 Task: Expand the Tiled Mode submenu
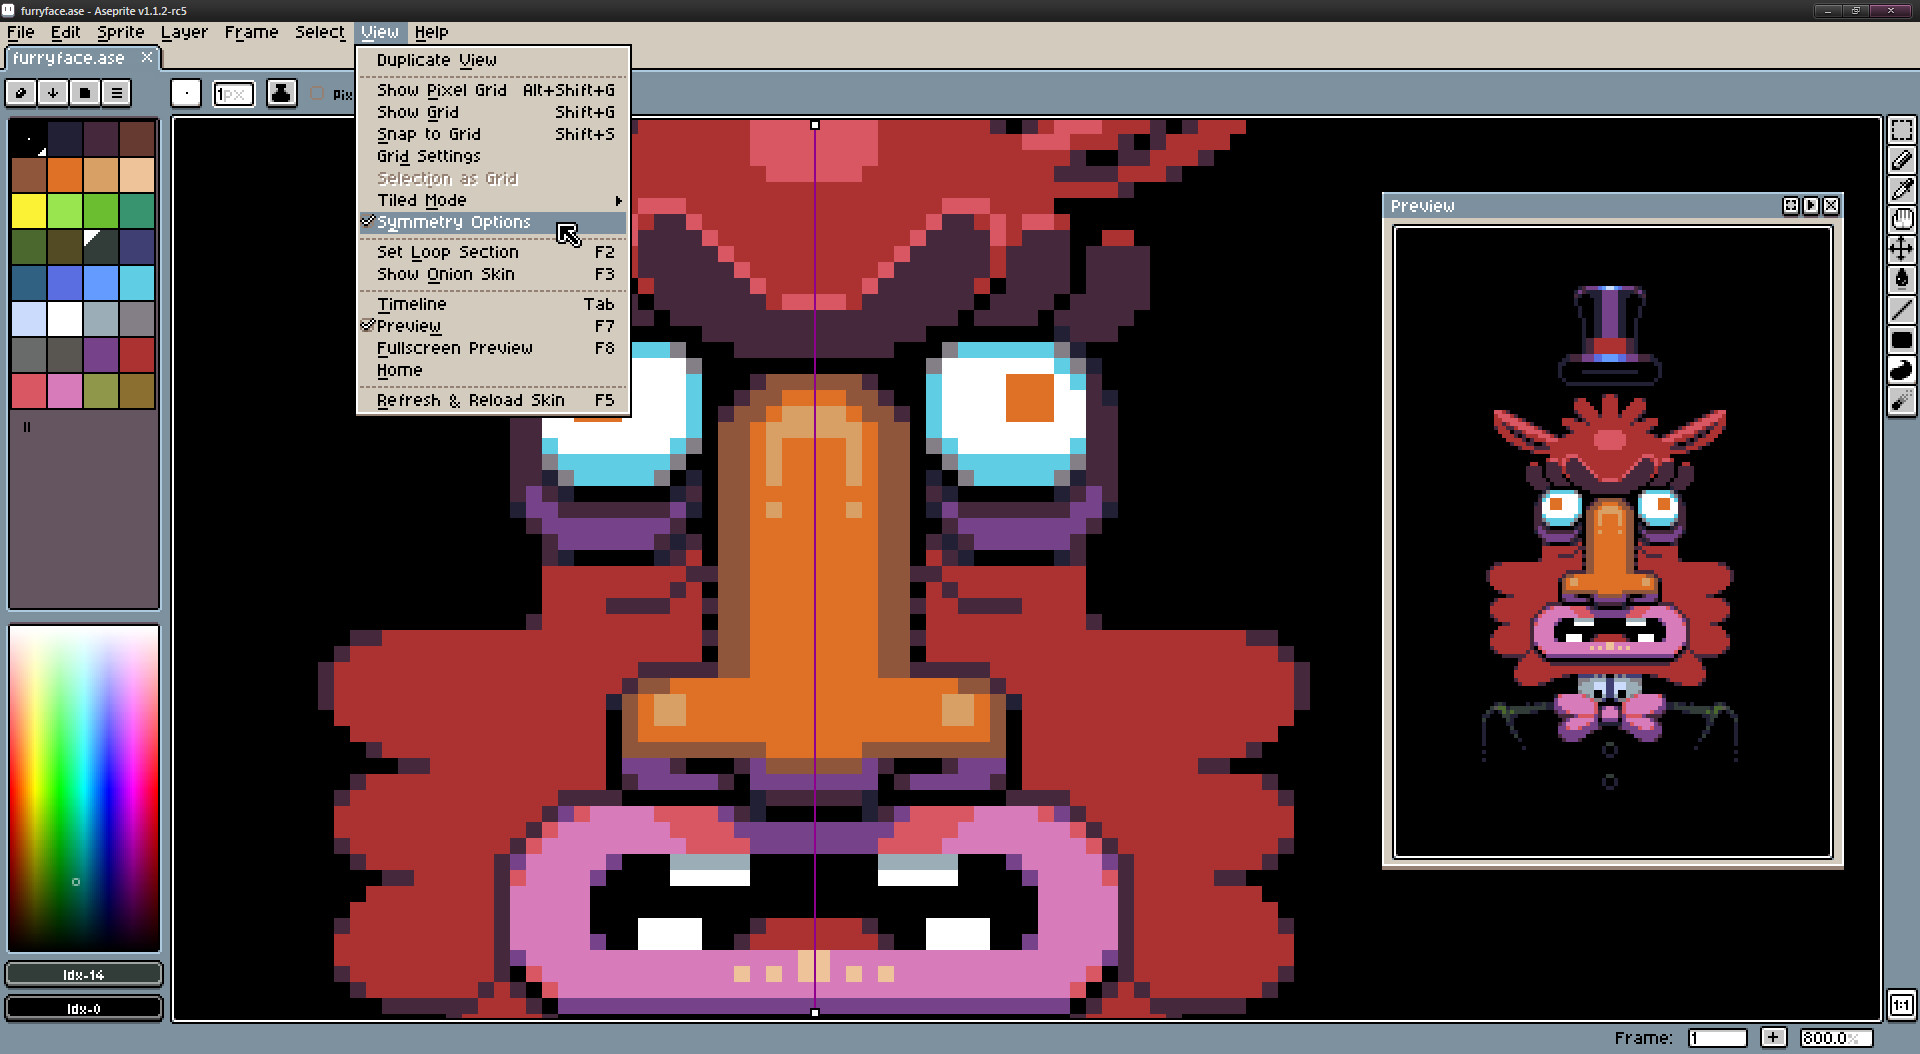point(420,200)
